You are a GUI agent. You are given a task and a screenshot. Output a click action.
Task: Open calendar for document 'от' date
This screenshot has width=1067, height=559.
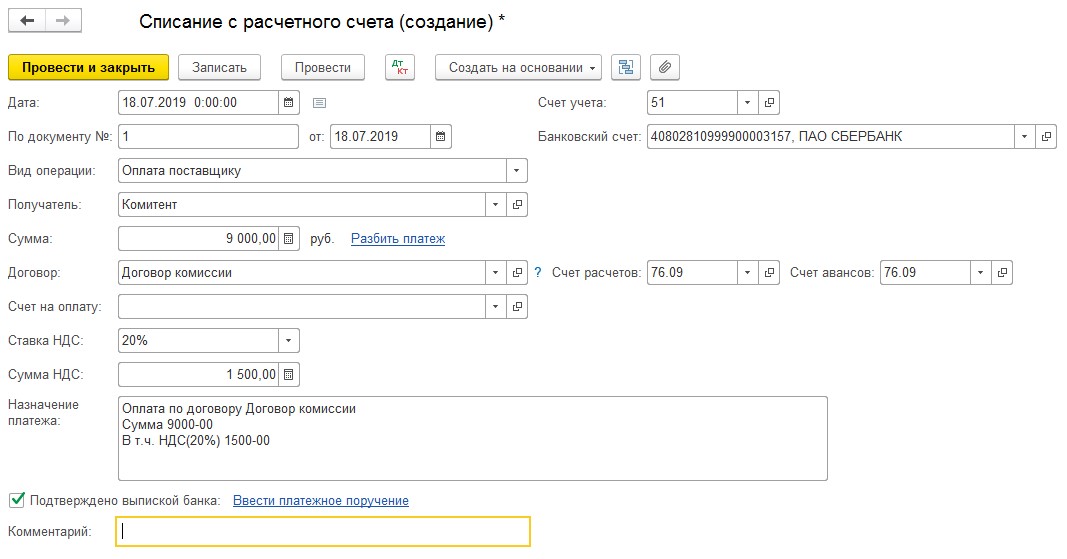pyautogui.click(x=441, y=136)
